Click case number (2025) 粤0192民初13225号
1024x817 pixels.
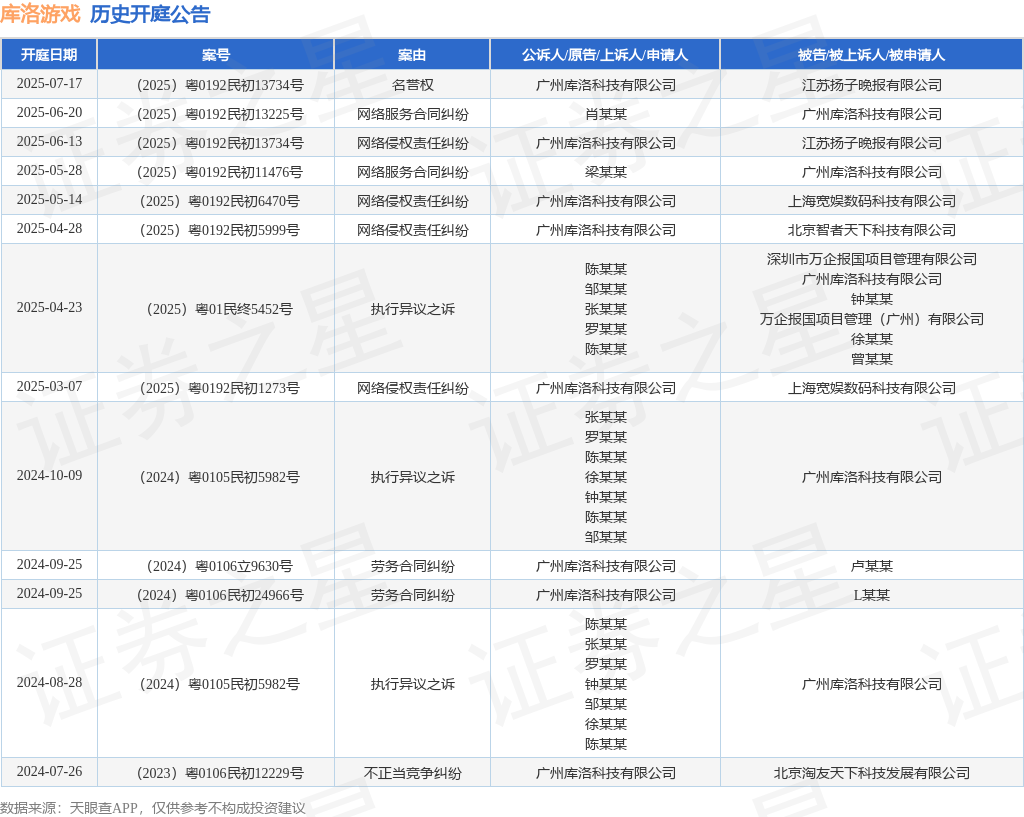[219, 114]
